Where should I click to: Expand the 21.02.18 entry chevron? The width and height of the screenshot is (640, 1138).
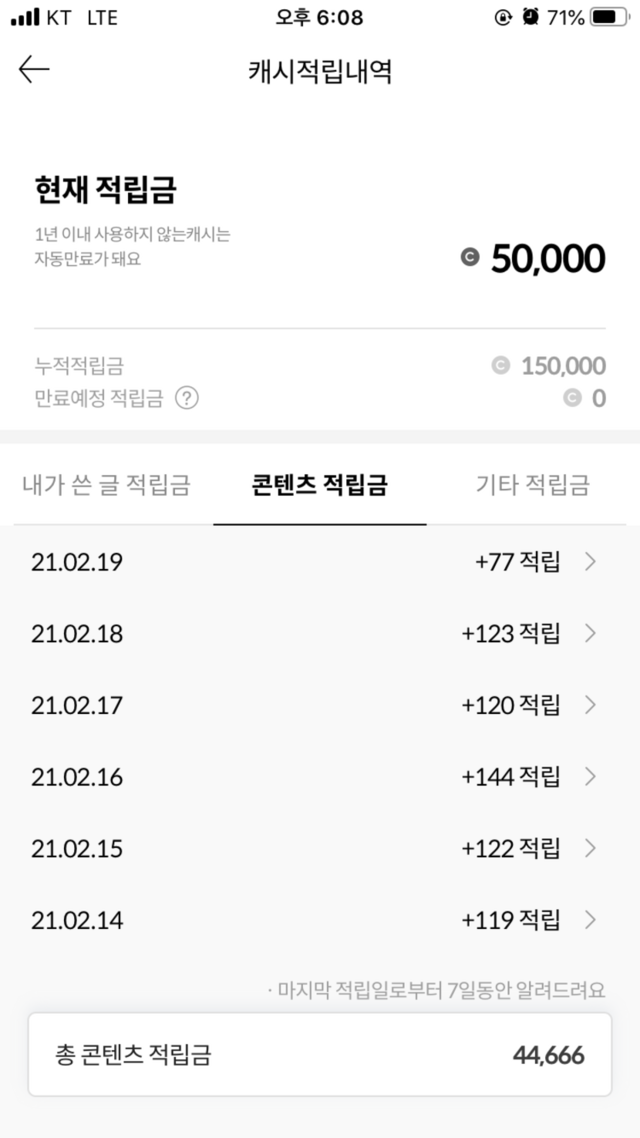click(590, 634)
